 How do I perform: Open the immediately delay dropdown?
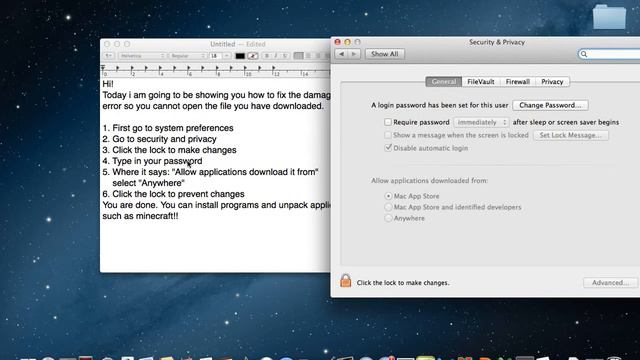pyautogui.click(x=481, y=122)
